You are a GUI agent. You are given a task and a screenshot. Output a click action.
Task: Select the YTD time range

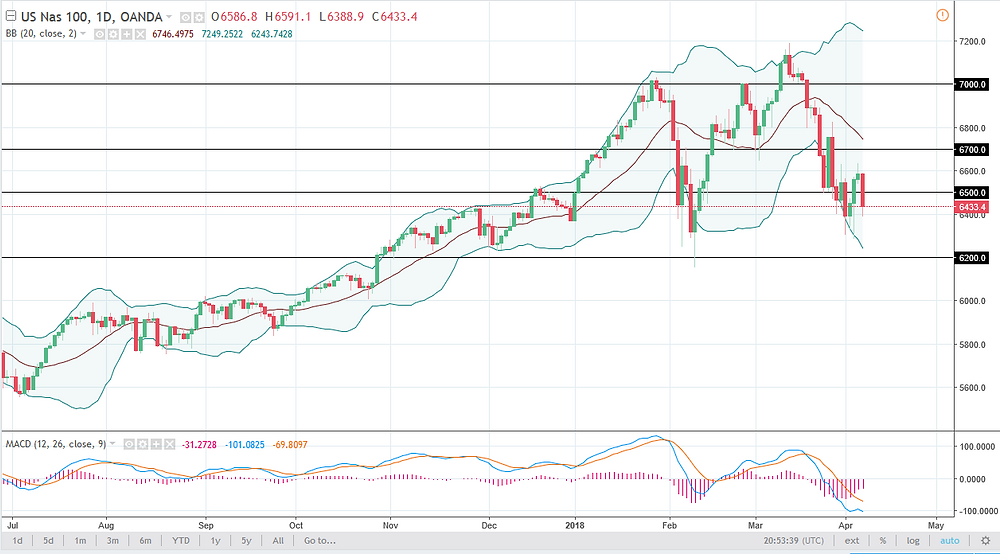(180, 541)
